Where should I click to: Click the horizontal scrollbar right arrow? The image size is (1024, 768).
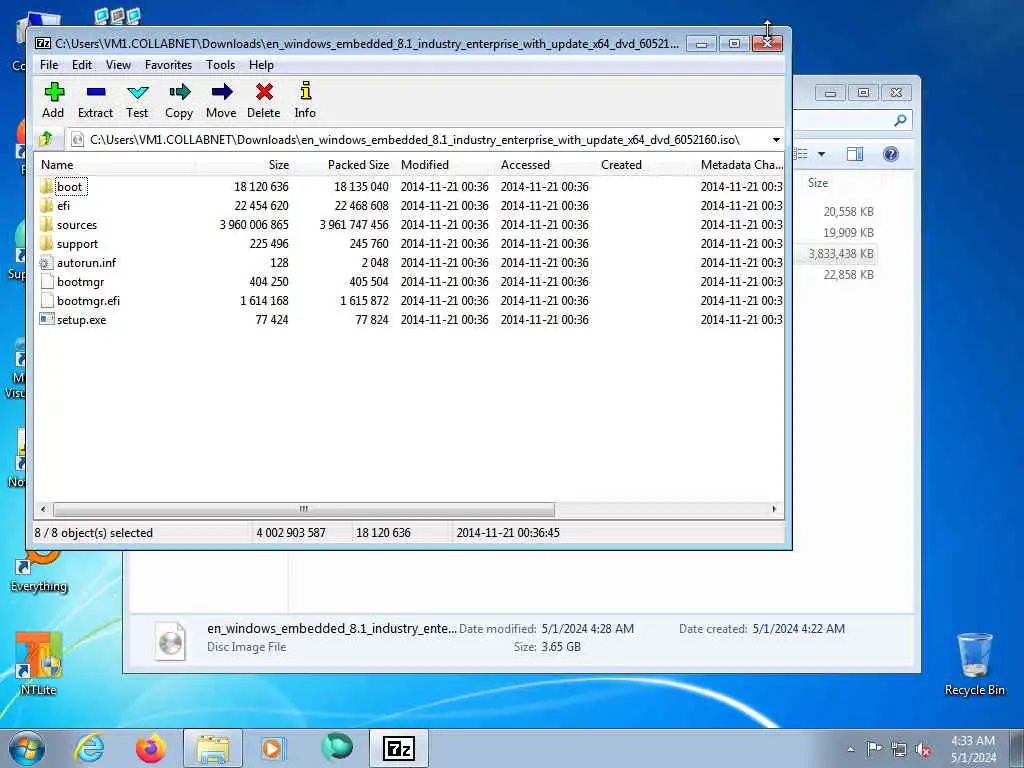(775, 509)
